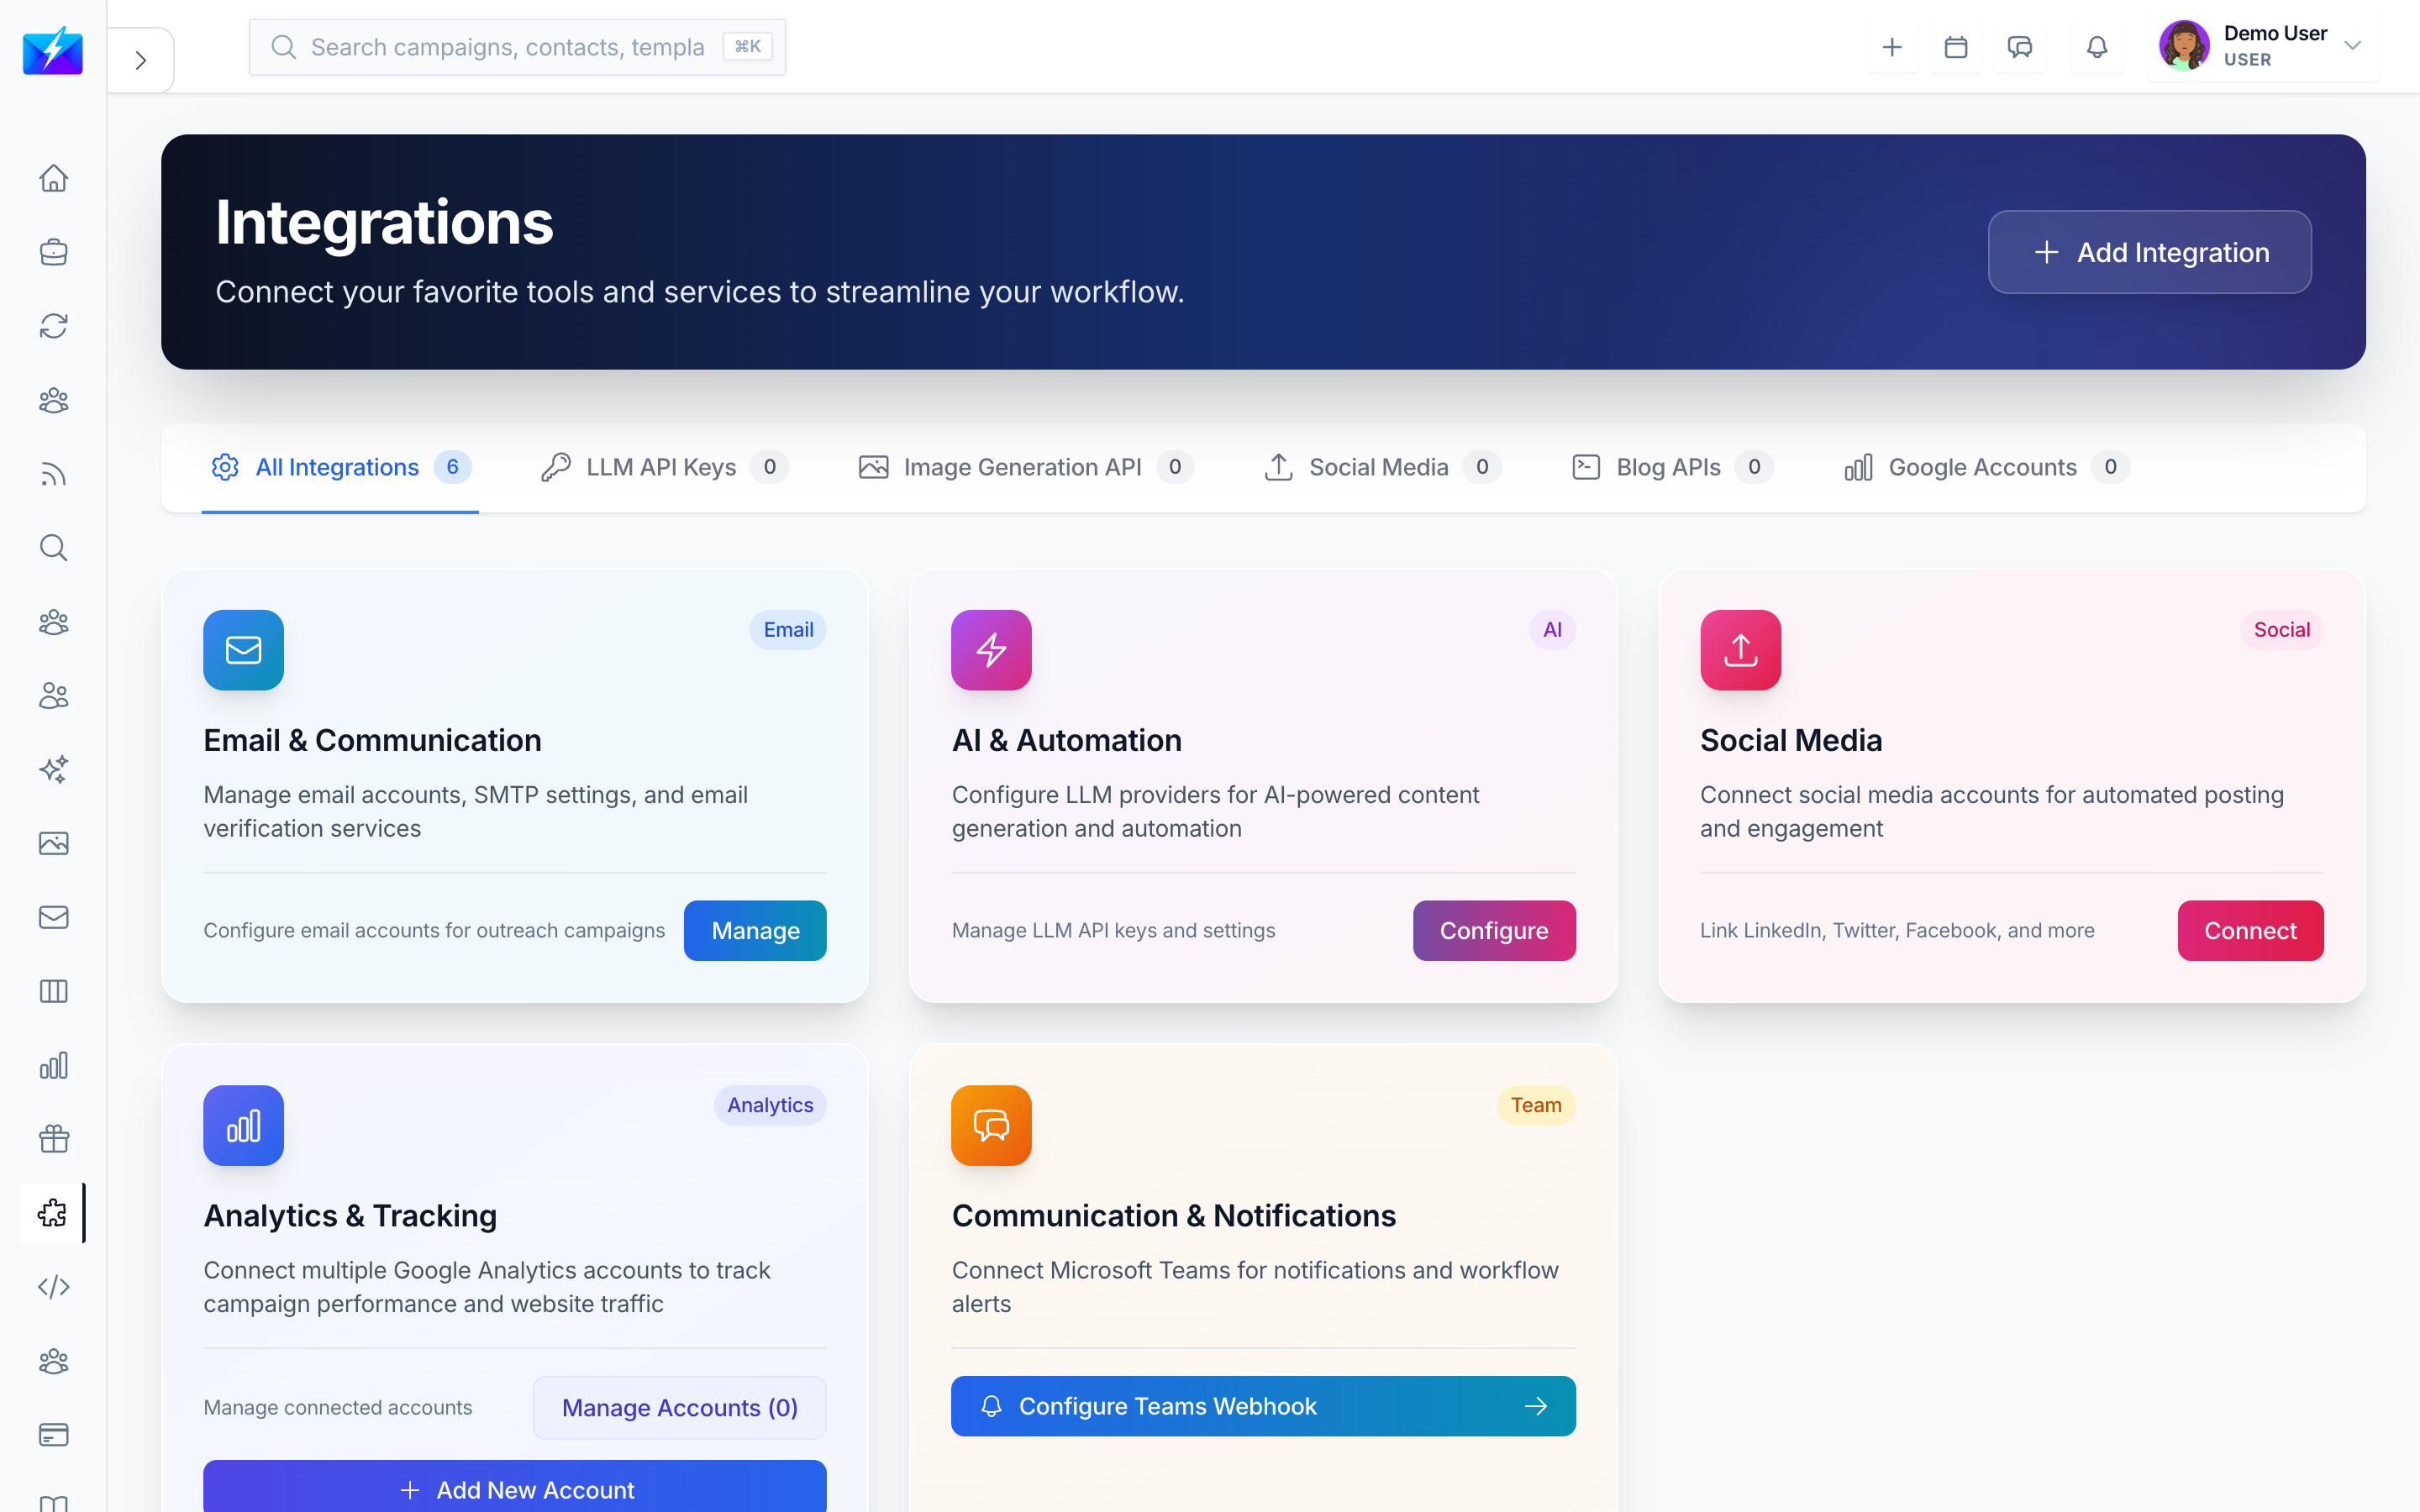Switch to the All Integrations tab
This screenshot has height=1512, width=2420.
[340, 467]
